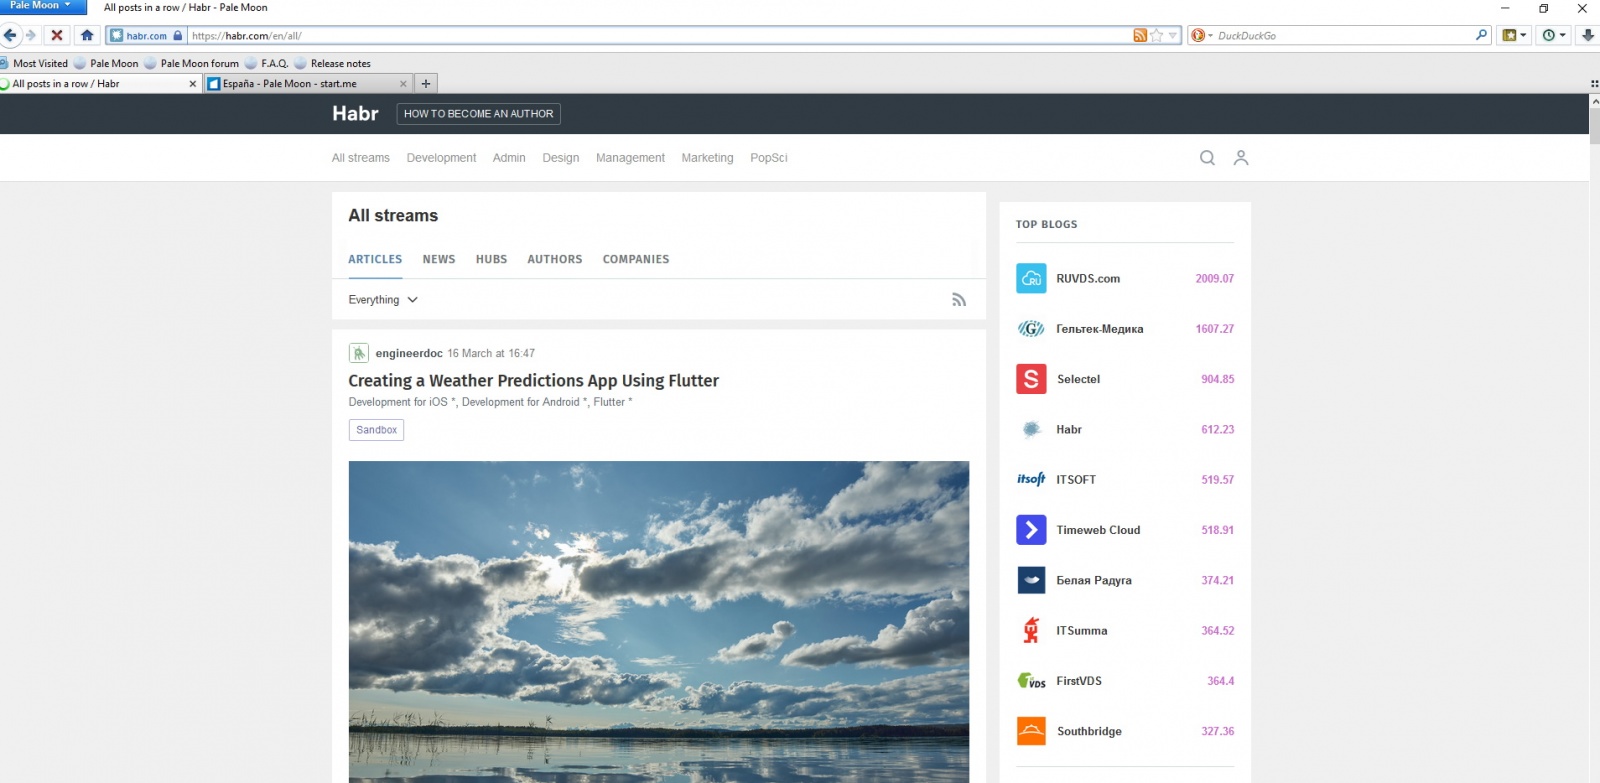Bookmark this page with the star icon
Screen dimensions: 1600x783
(x=1157, y=36)
